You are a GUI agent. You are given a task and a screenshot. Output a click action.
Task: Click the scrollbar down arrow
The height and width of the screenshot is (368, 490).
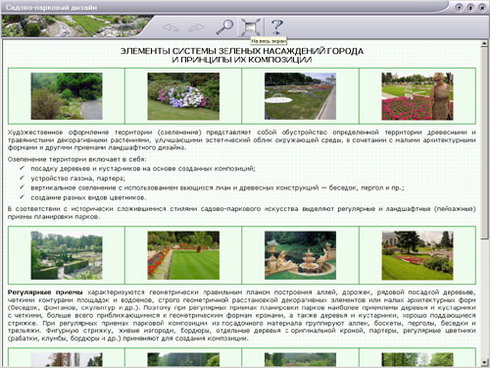[484, 362]
